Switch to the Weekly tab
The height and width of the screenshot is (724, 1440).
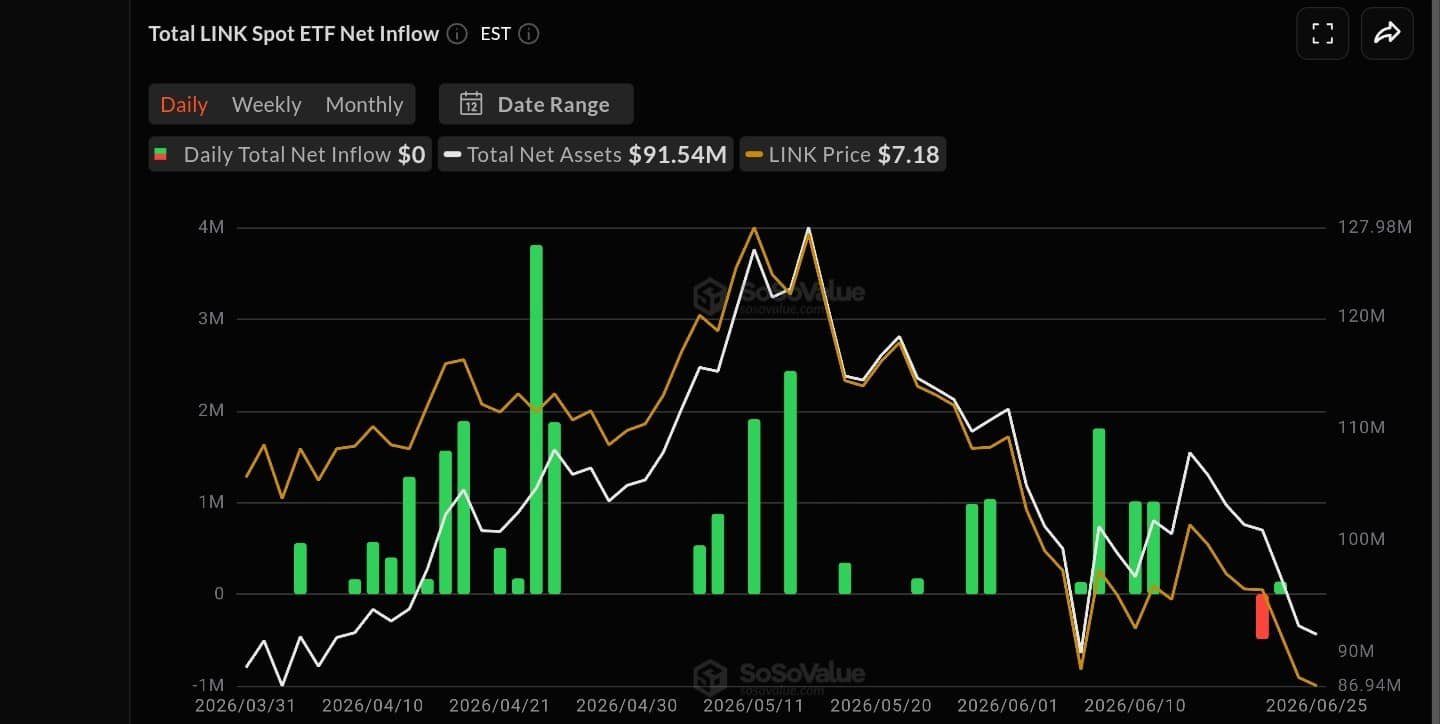(x=266, y=104)
